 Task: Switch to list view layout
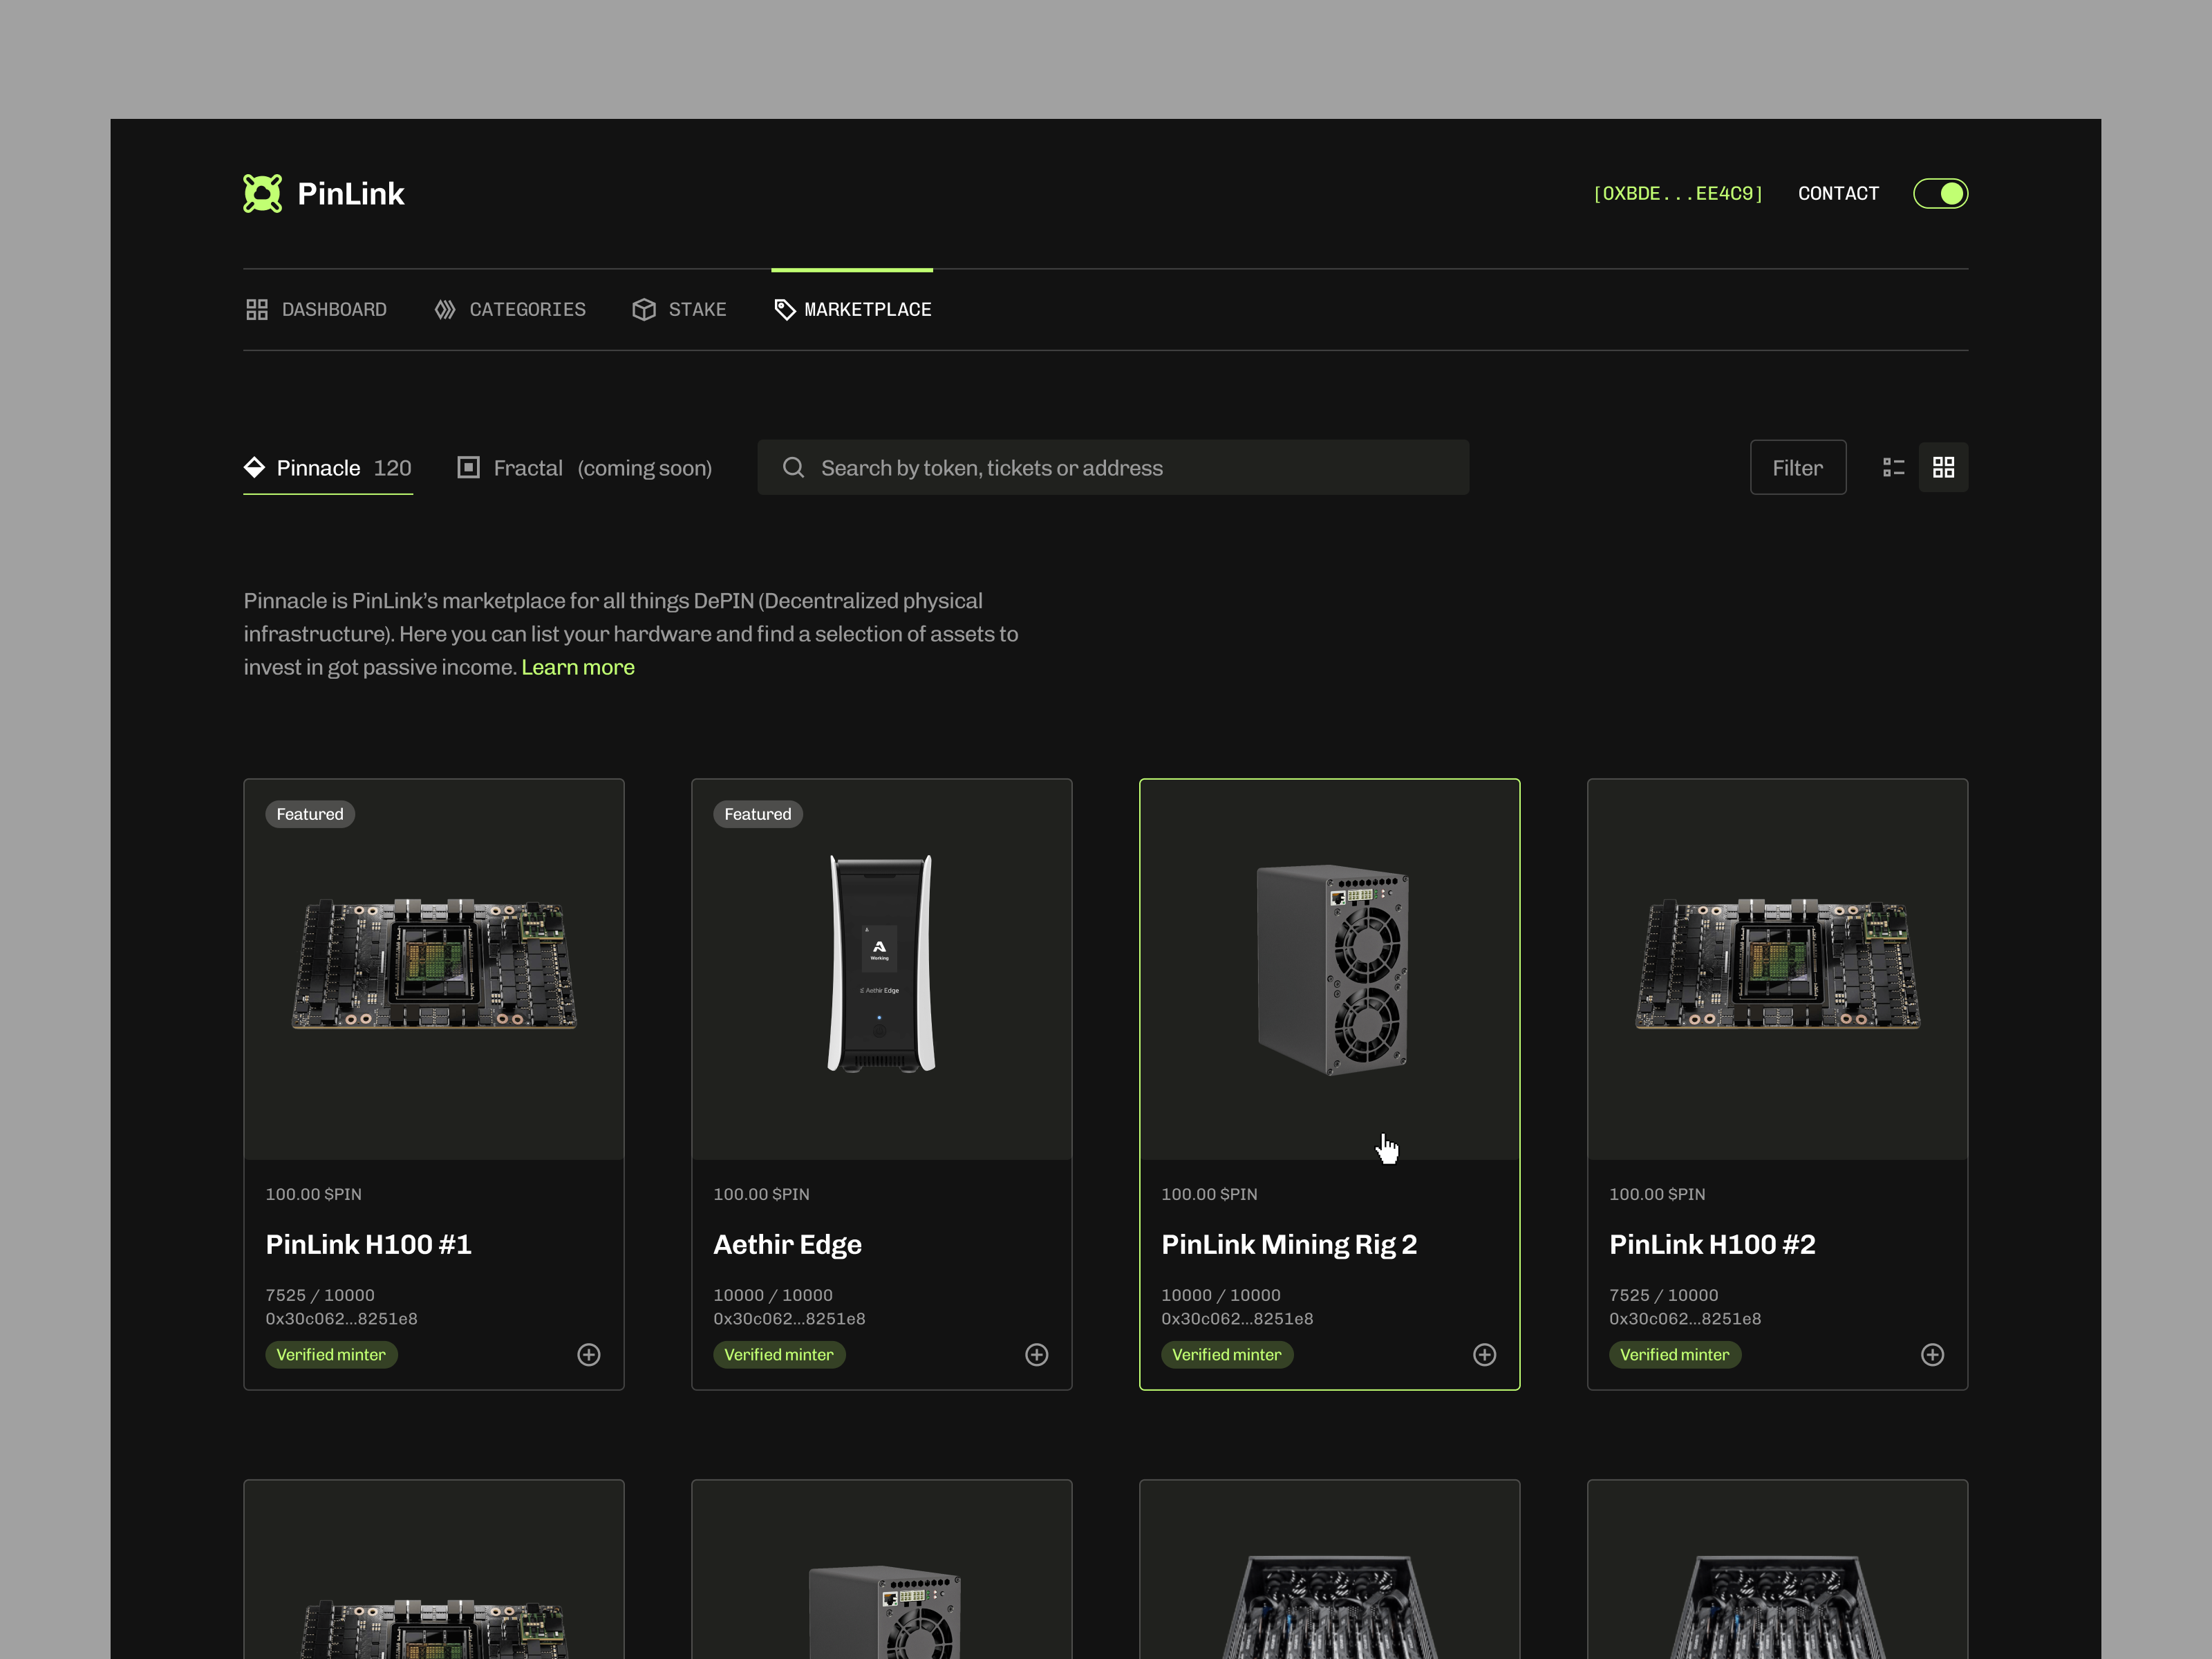point(1893,467)
